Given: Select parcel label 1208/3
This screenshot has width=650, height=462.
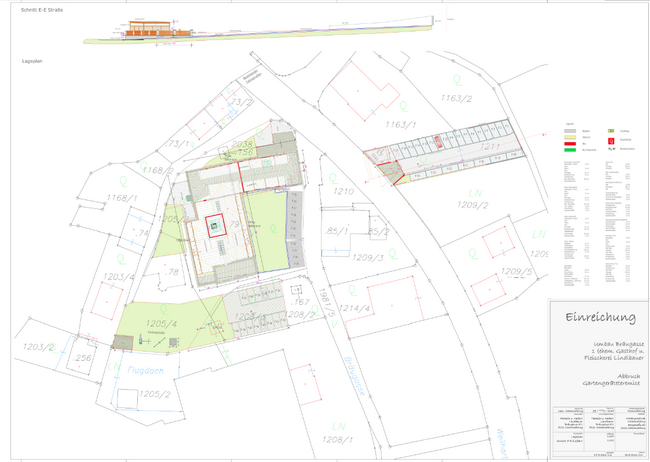Looking at the screenshot, I should [250, 317].
